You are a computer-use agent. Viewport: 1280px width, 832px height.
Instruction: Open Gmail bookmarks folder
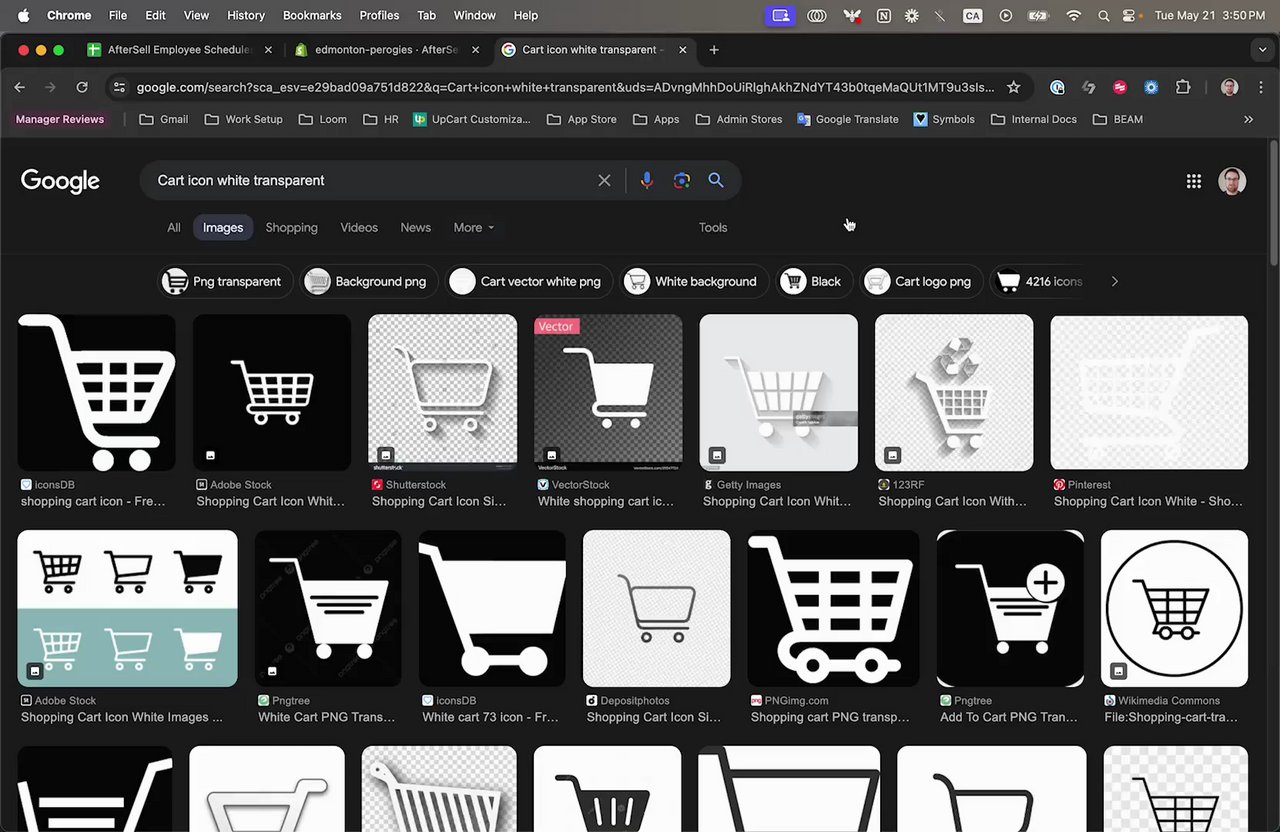pos(164,119)
